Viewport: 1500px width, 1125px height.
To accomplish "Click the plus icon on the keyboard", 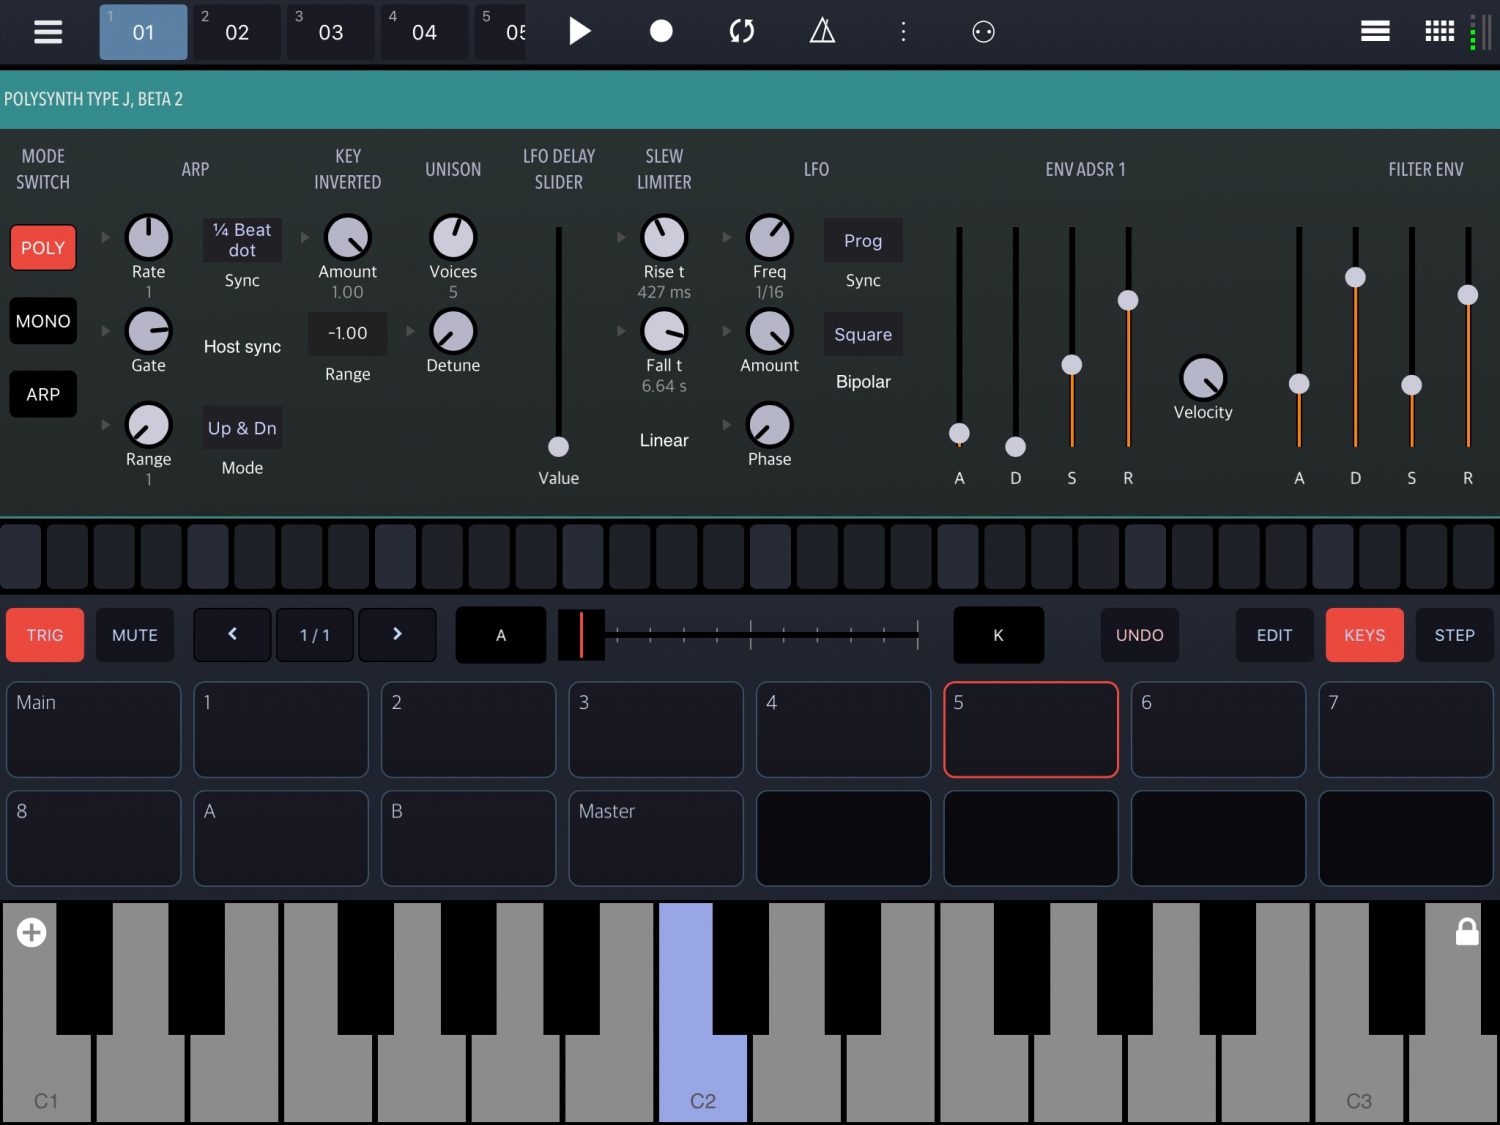I will point(31,933).
